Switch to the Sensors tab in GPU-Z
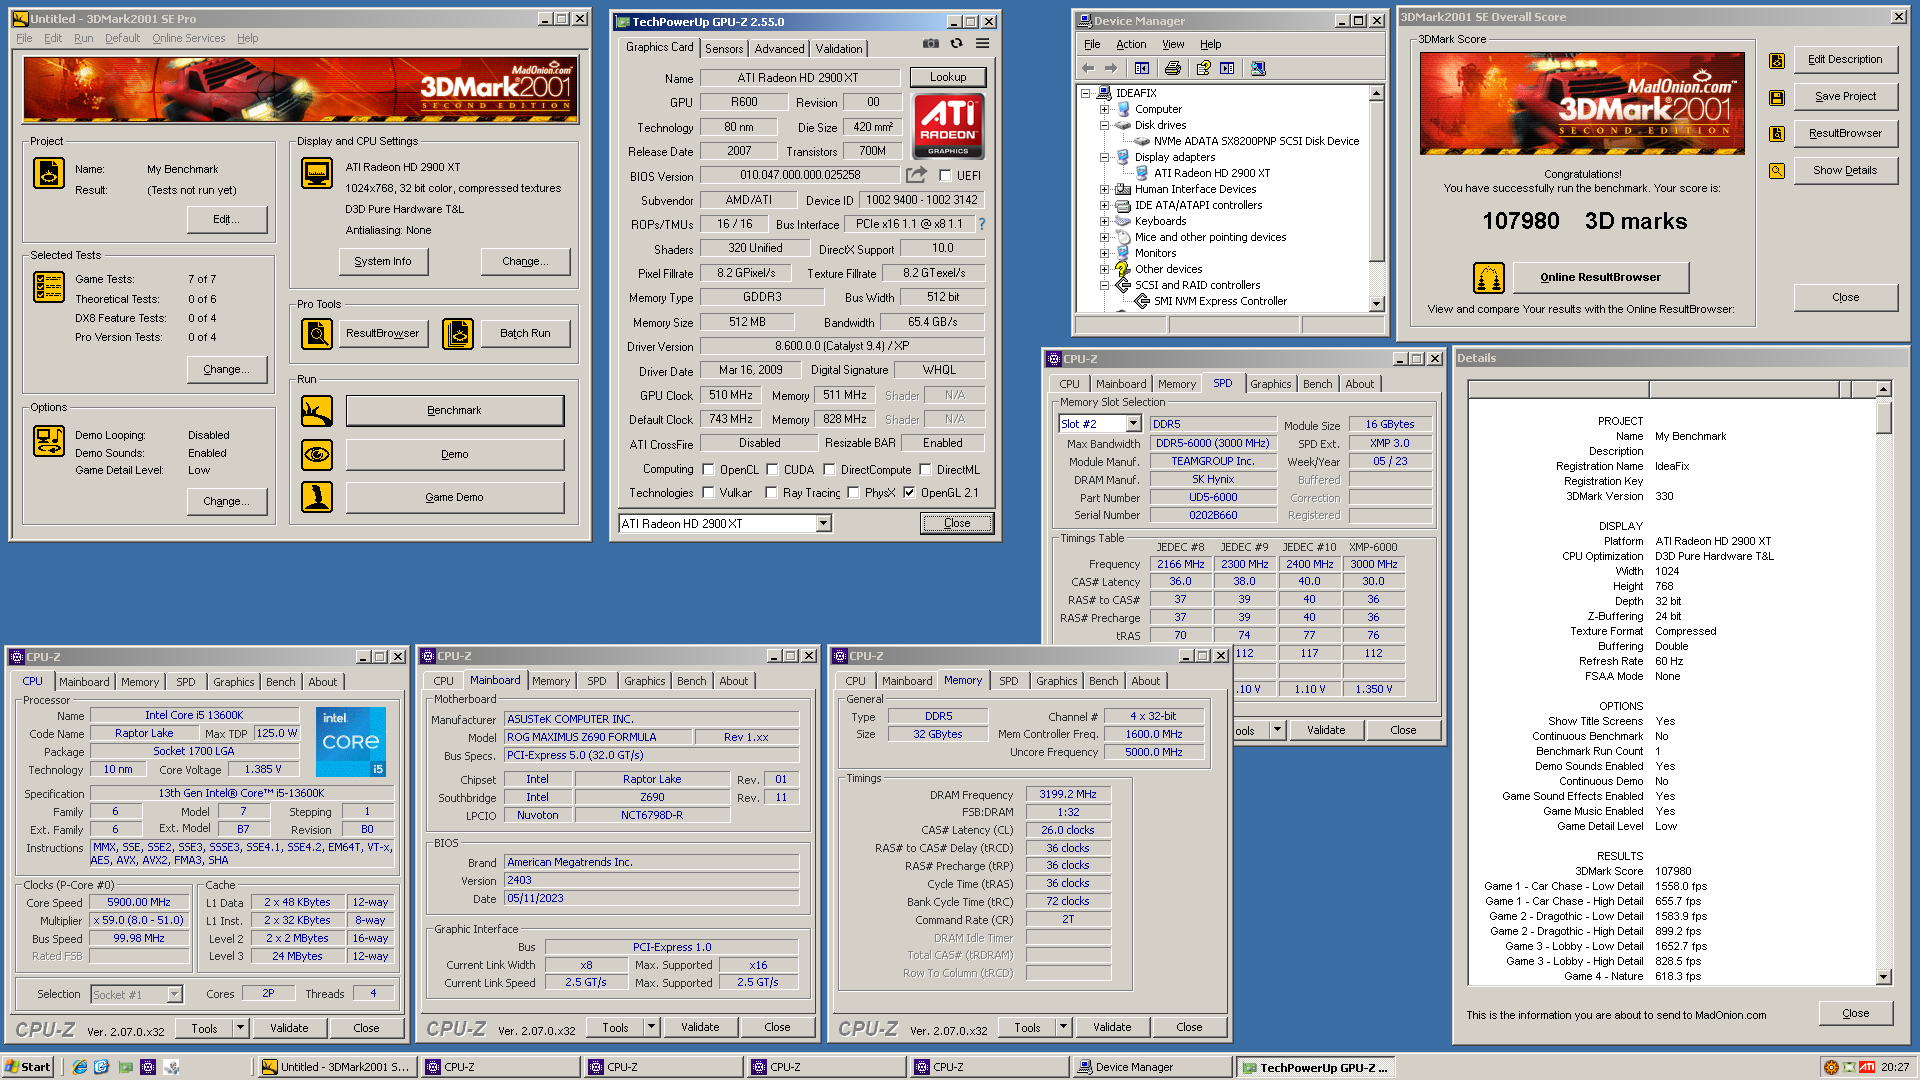The image size is (1920, 1080). pyautogui.click(x=724, y=49)
